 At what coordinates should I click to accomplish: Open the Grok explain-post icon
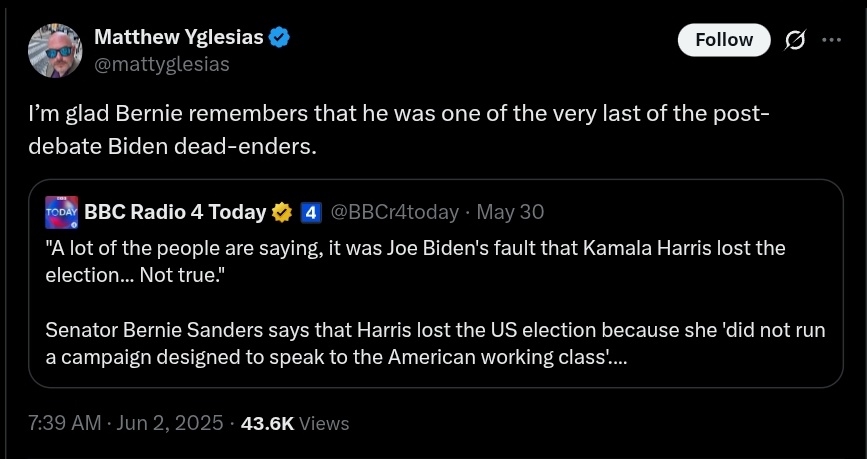click(796, 40)
